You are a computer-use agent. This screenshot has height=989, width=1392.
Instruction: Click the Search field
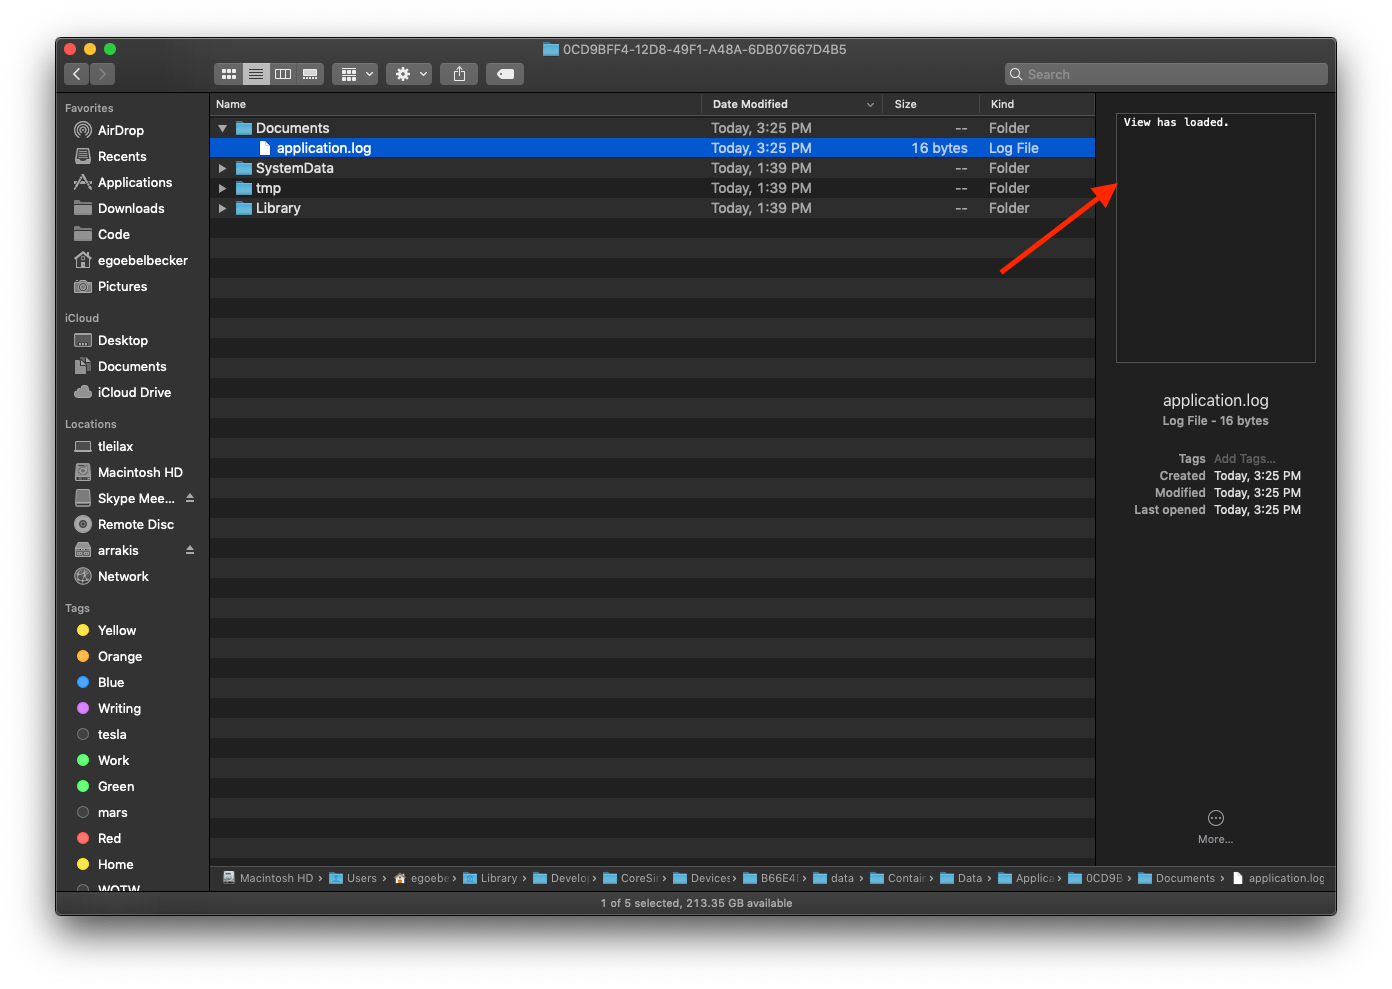click(1166, 74)
